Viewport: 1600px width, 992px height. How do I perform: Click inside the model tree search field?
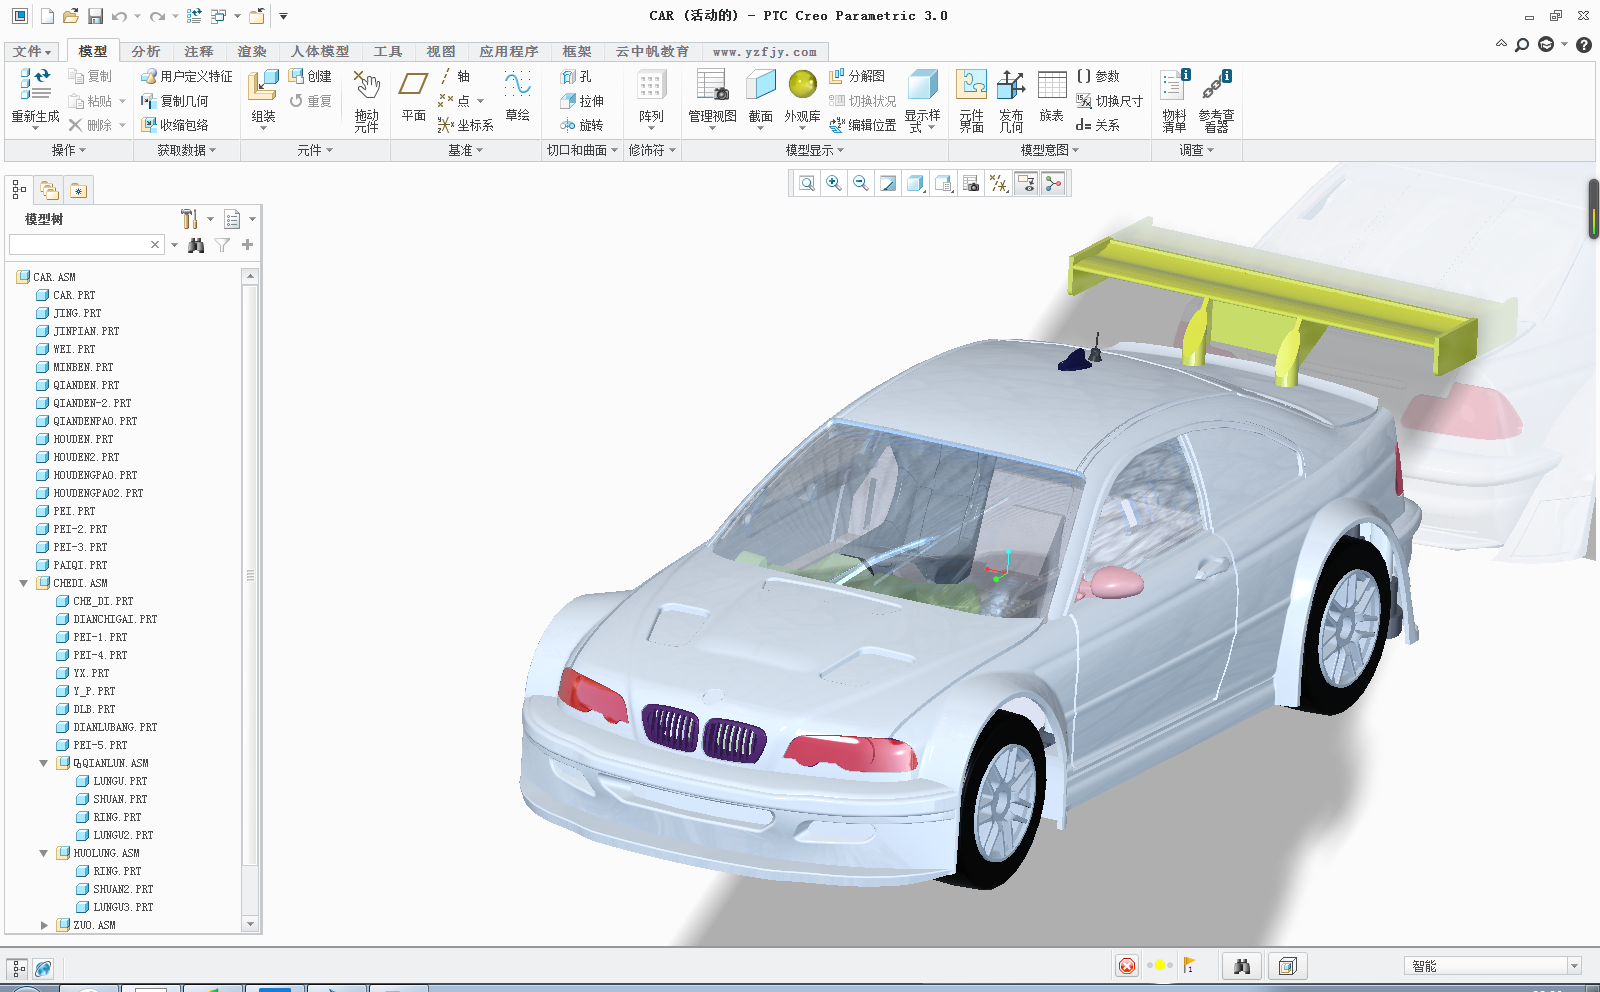pos(79,245)
